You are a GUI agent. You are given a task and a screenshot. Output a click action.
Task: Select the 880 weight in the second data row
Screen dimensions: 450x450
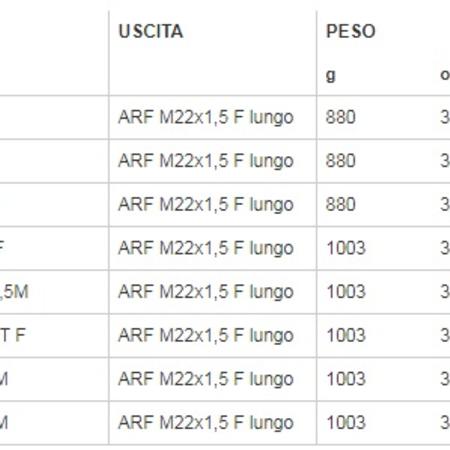[341, 161]
